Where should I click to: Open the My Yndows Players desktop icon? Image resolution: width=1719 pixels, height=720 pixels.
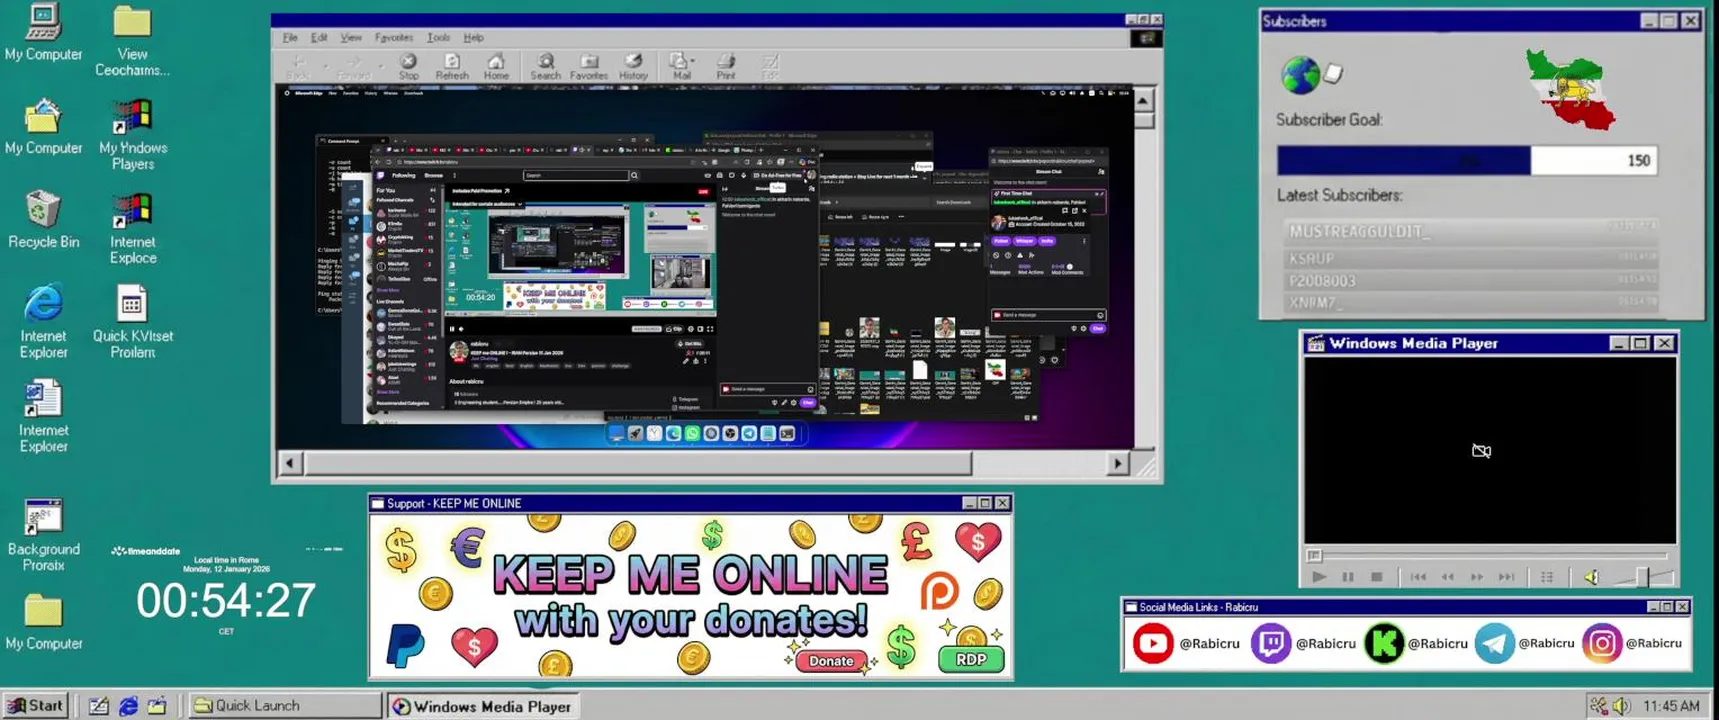pyautogui.click(x=132, y=135)
